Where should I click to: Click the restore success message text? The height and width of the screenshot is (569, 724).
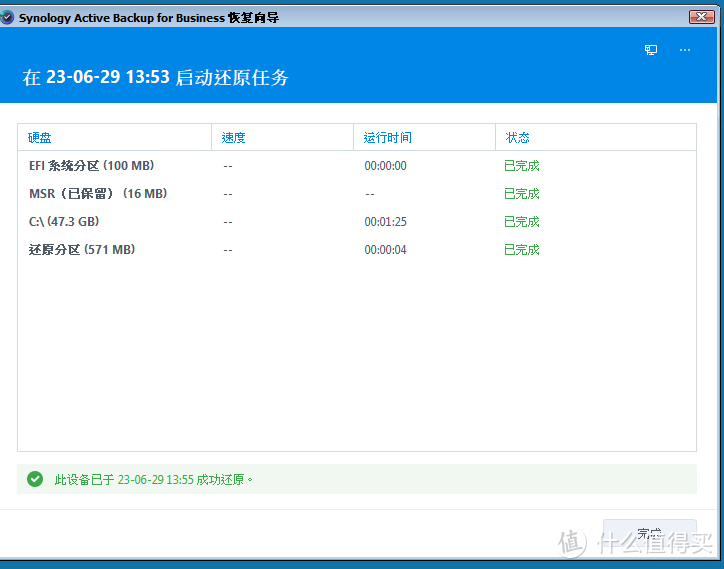[154, 479]
